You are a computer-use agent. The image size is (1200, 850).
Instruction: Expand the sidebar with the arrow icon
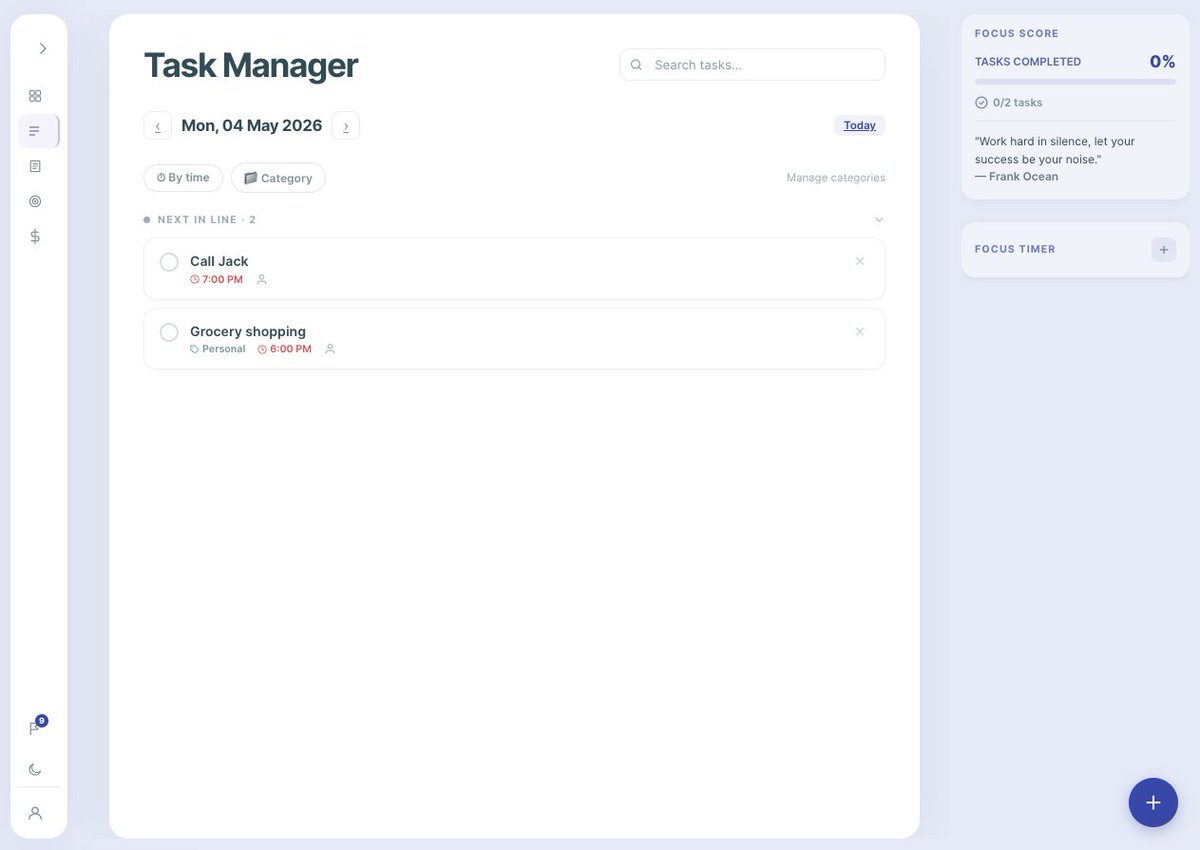(43, 48)
